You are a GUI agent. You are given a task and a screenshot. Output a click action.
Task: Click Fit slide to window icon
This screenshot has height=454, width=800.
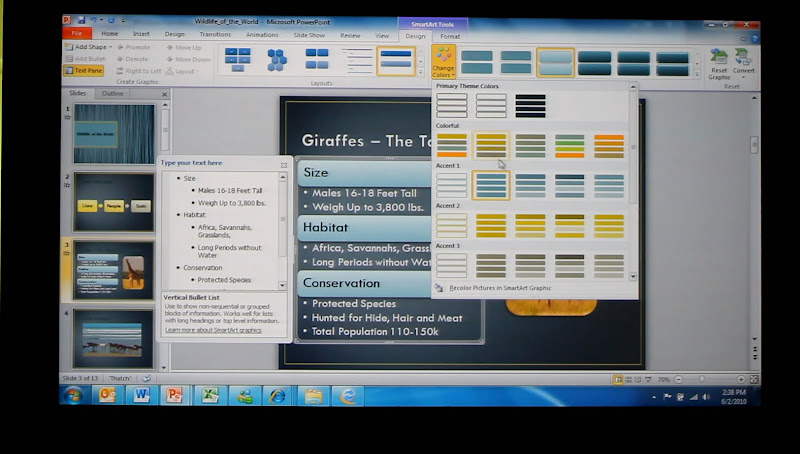click(754, 380)
